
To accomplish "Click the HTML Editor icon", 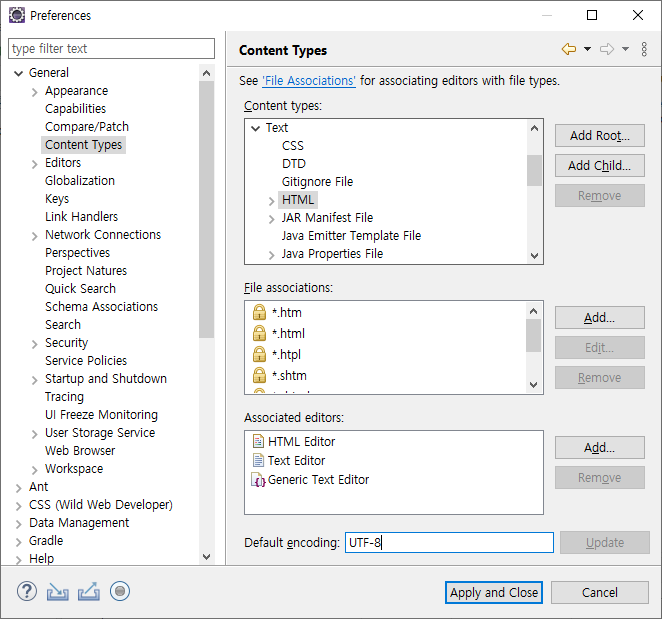I will [x=258, y=441].
